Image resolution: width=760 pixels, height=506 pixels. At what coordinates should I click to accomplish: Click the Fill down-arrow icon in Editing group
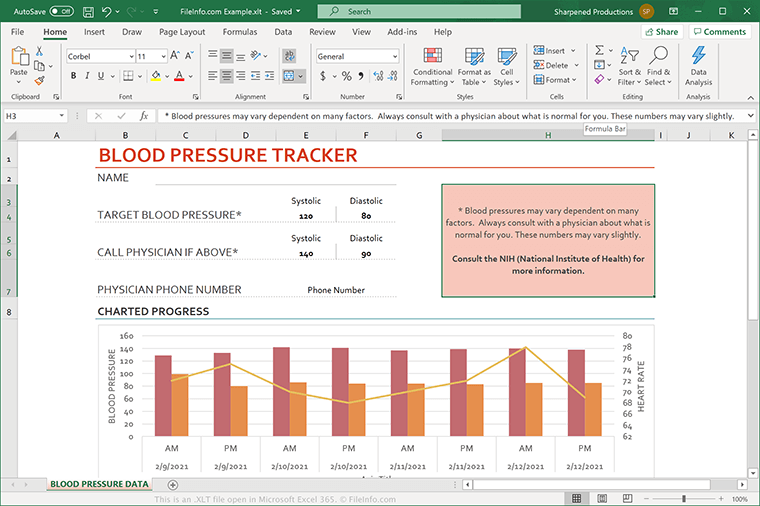599,64
